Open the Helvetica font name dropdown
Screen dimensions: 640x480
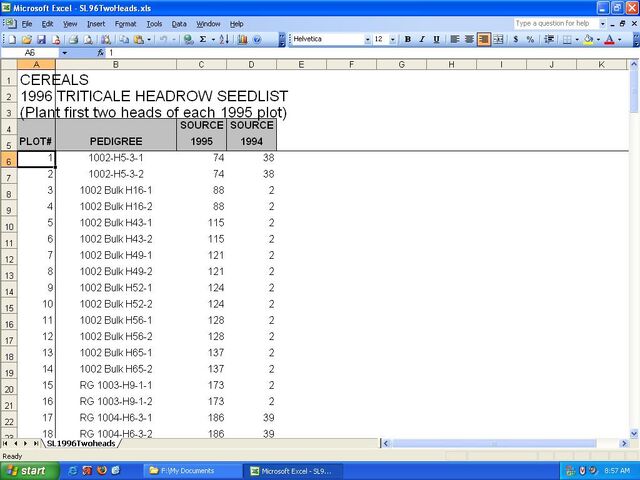click(367, 40)
